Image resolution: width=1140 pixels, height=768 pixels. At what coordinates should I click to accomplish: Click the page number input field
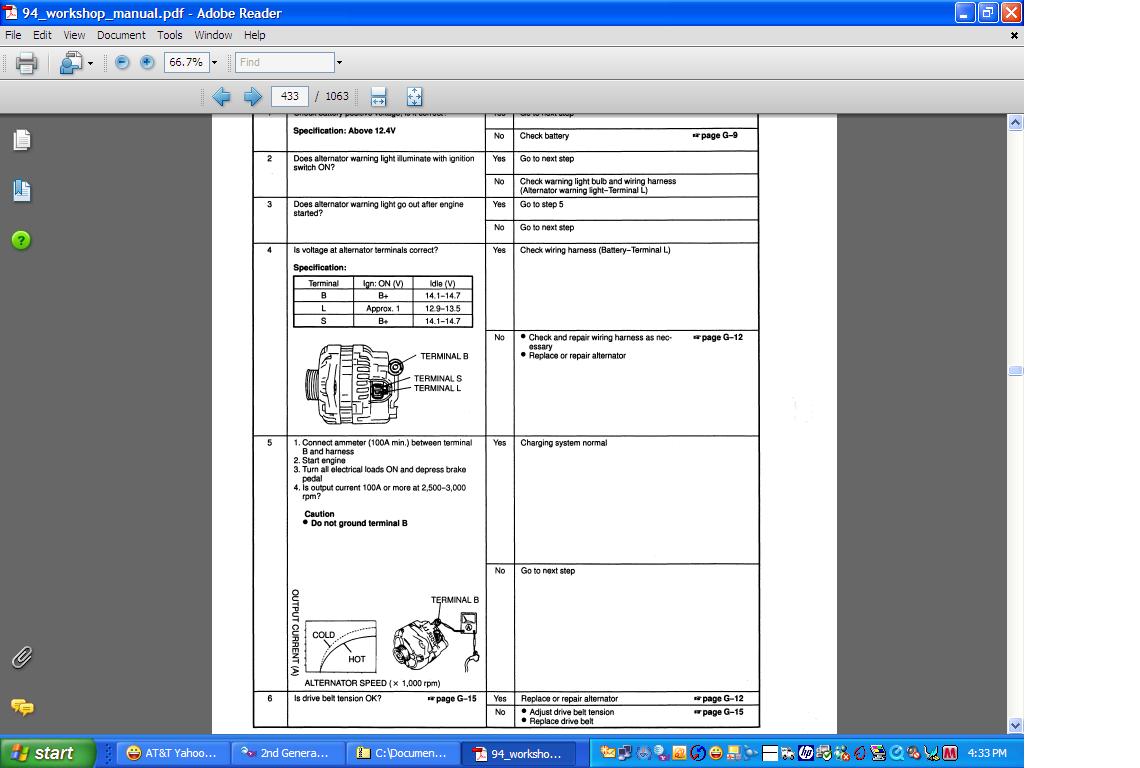[x=289, y=96]
